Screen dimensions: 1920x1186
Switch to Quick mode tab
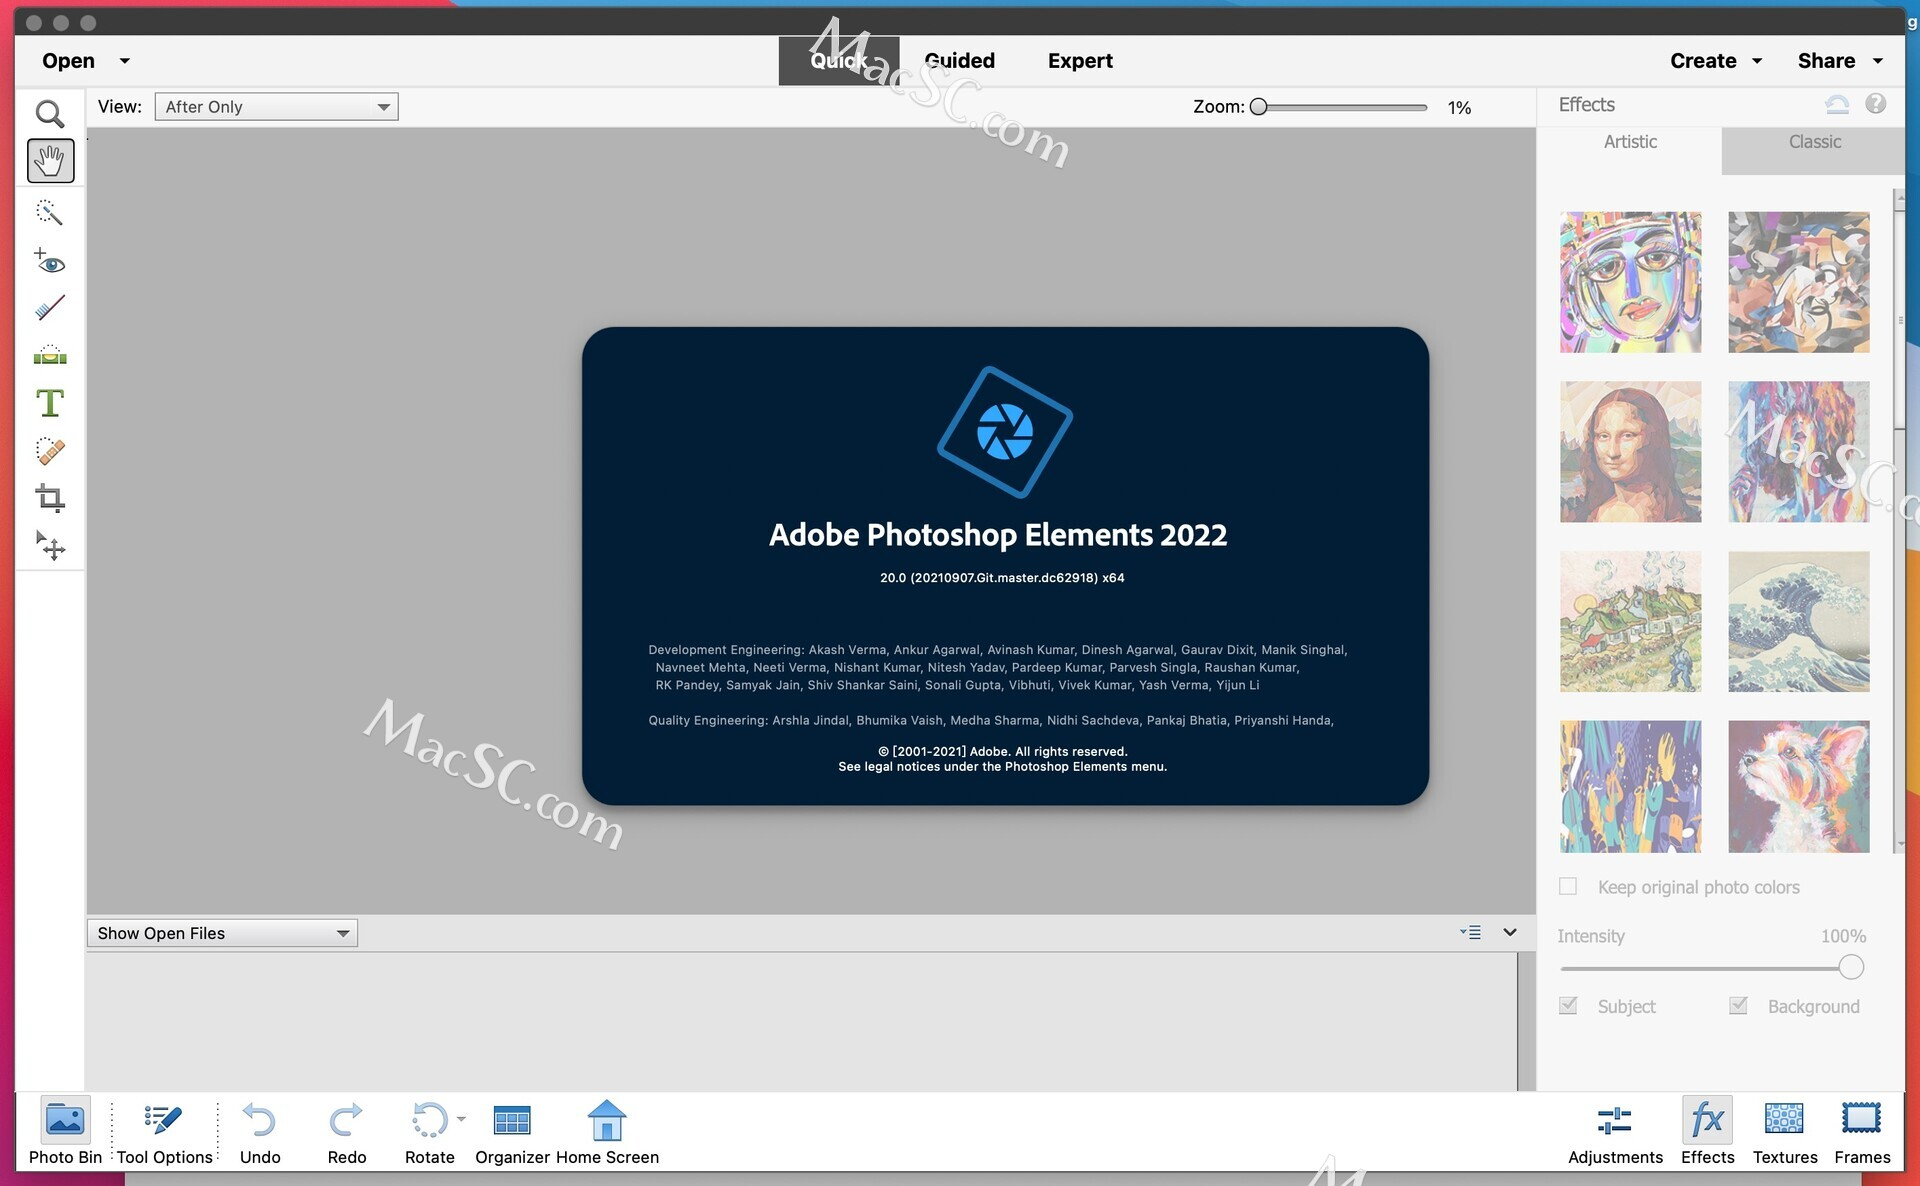(x=838, y=61)
